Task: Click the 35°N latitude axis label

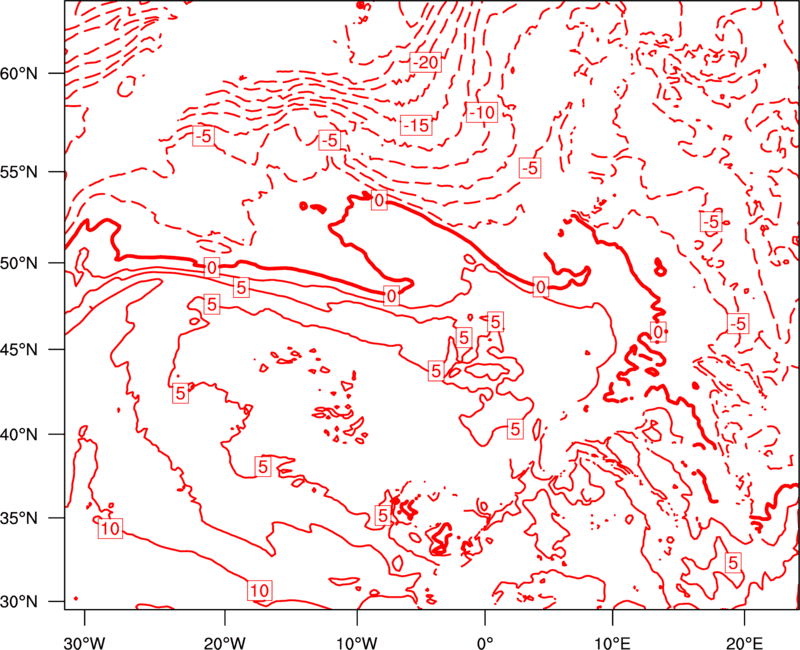Action: click(x=19, y=518)
